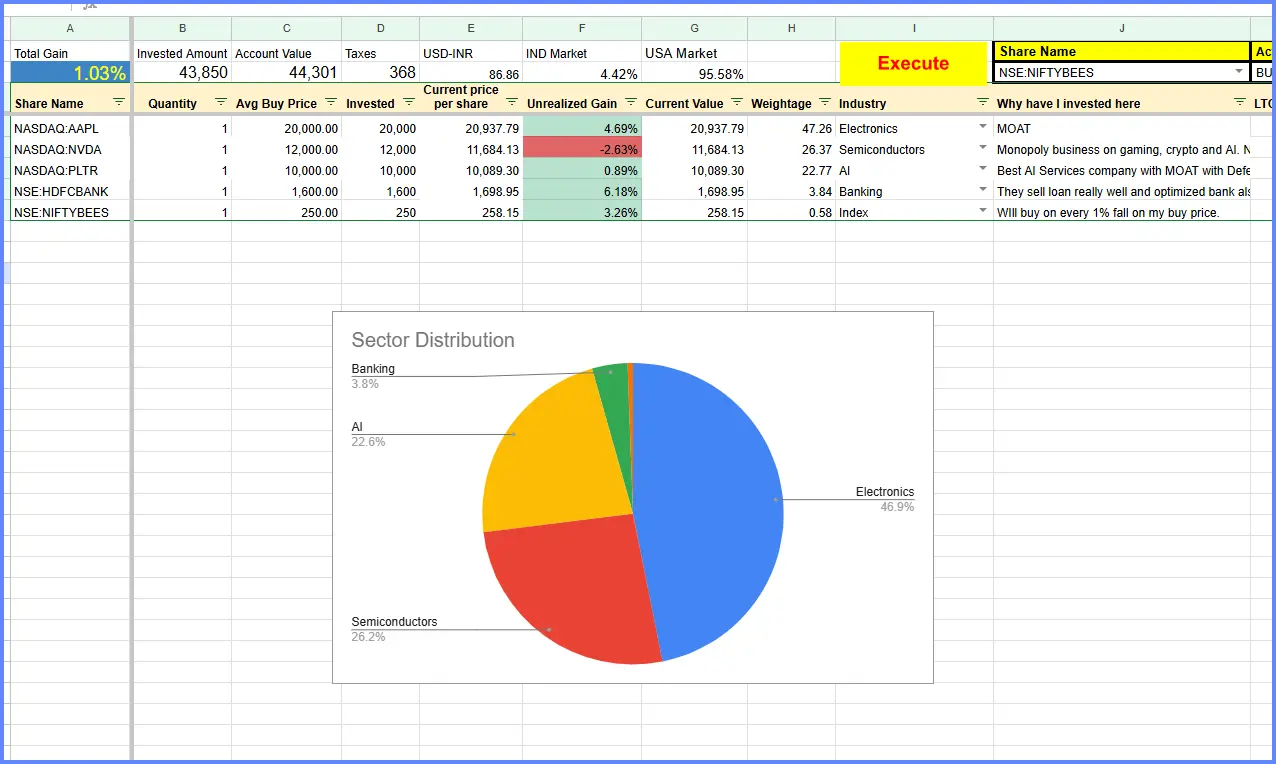1276x764 pixels.
Task: Click the red Execute button
Action: tap(913, 63)
